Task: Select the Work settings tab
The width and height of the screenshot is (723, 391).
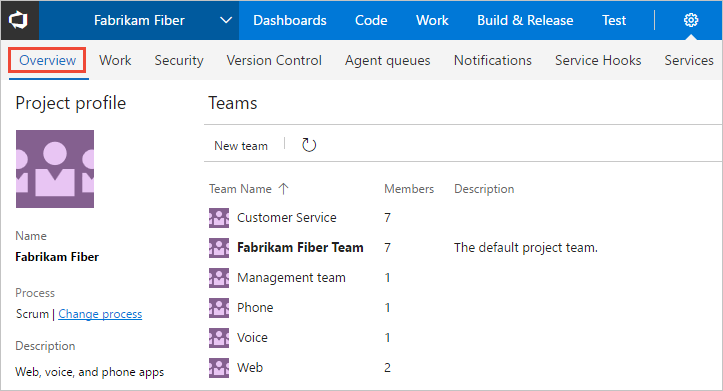Action: click(115, 60)
